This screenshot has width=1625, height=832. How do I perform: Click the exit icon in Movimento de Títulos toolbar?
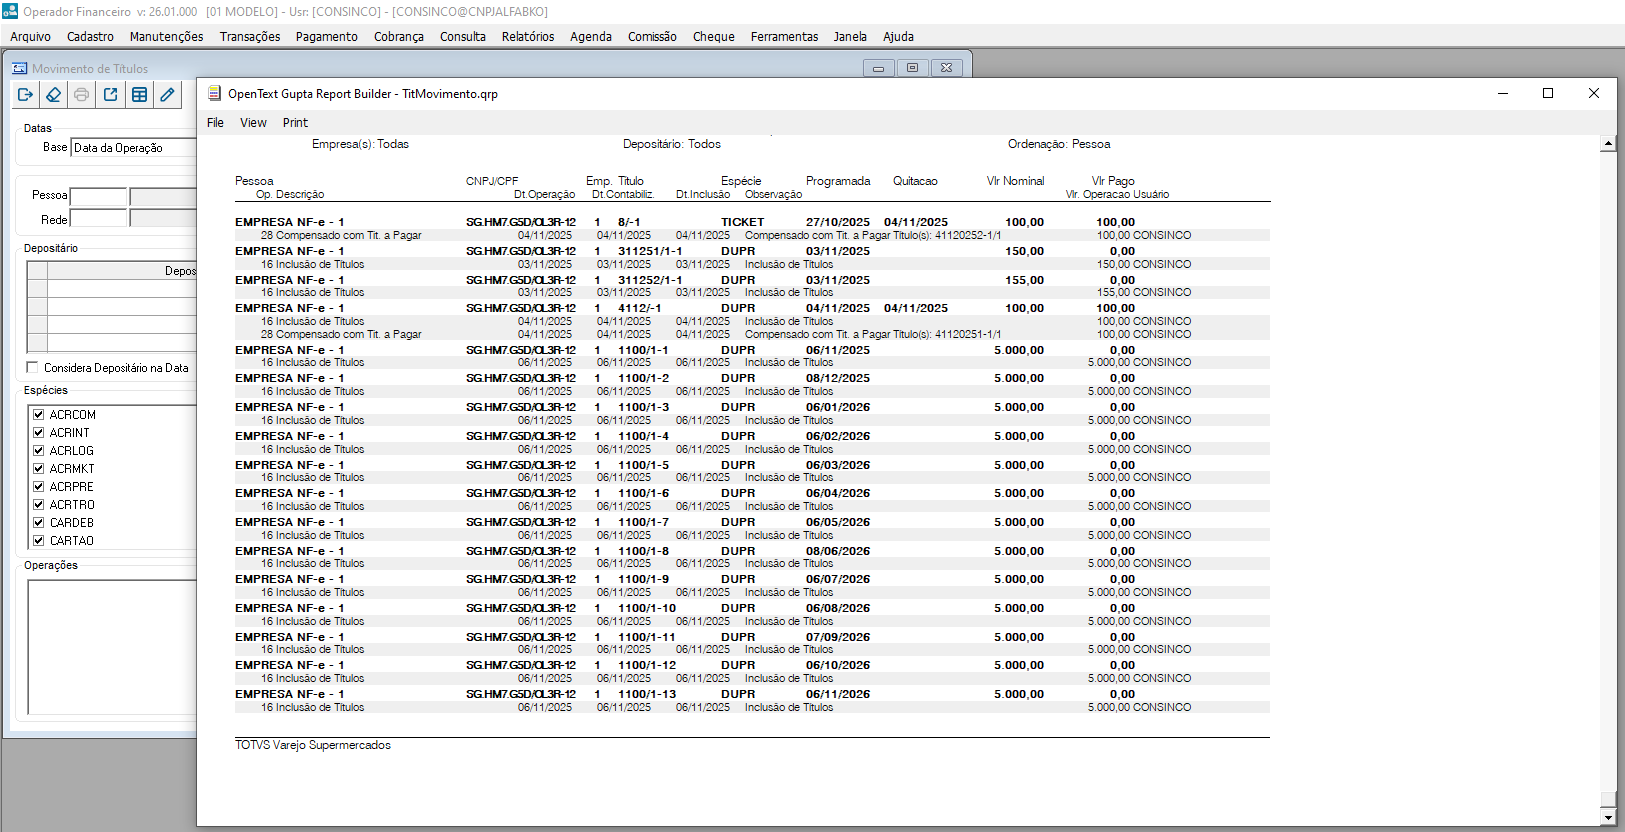coord(26,95)
